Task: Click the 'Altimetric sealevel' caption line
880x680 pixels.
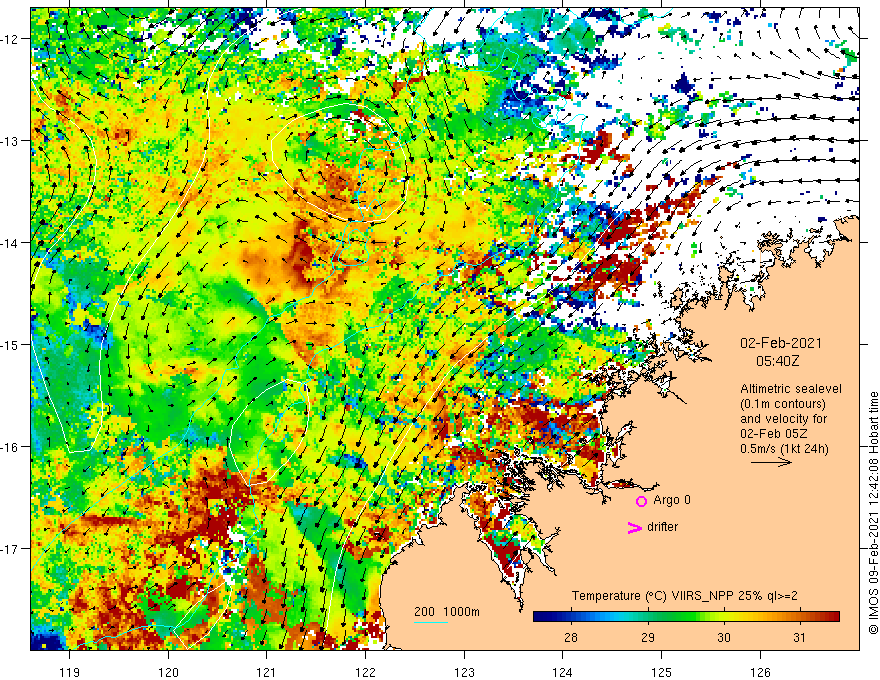Action: 791,389
